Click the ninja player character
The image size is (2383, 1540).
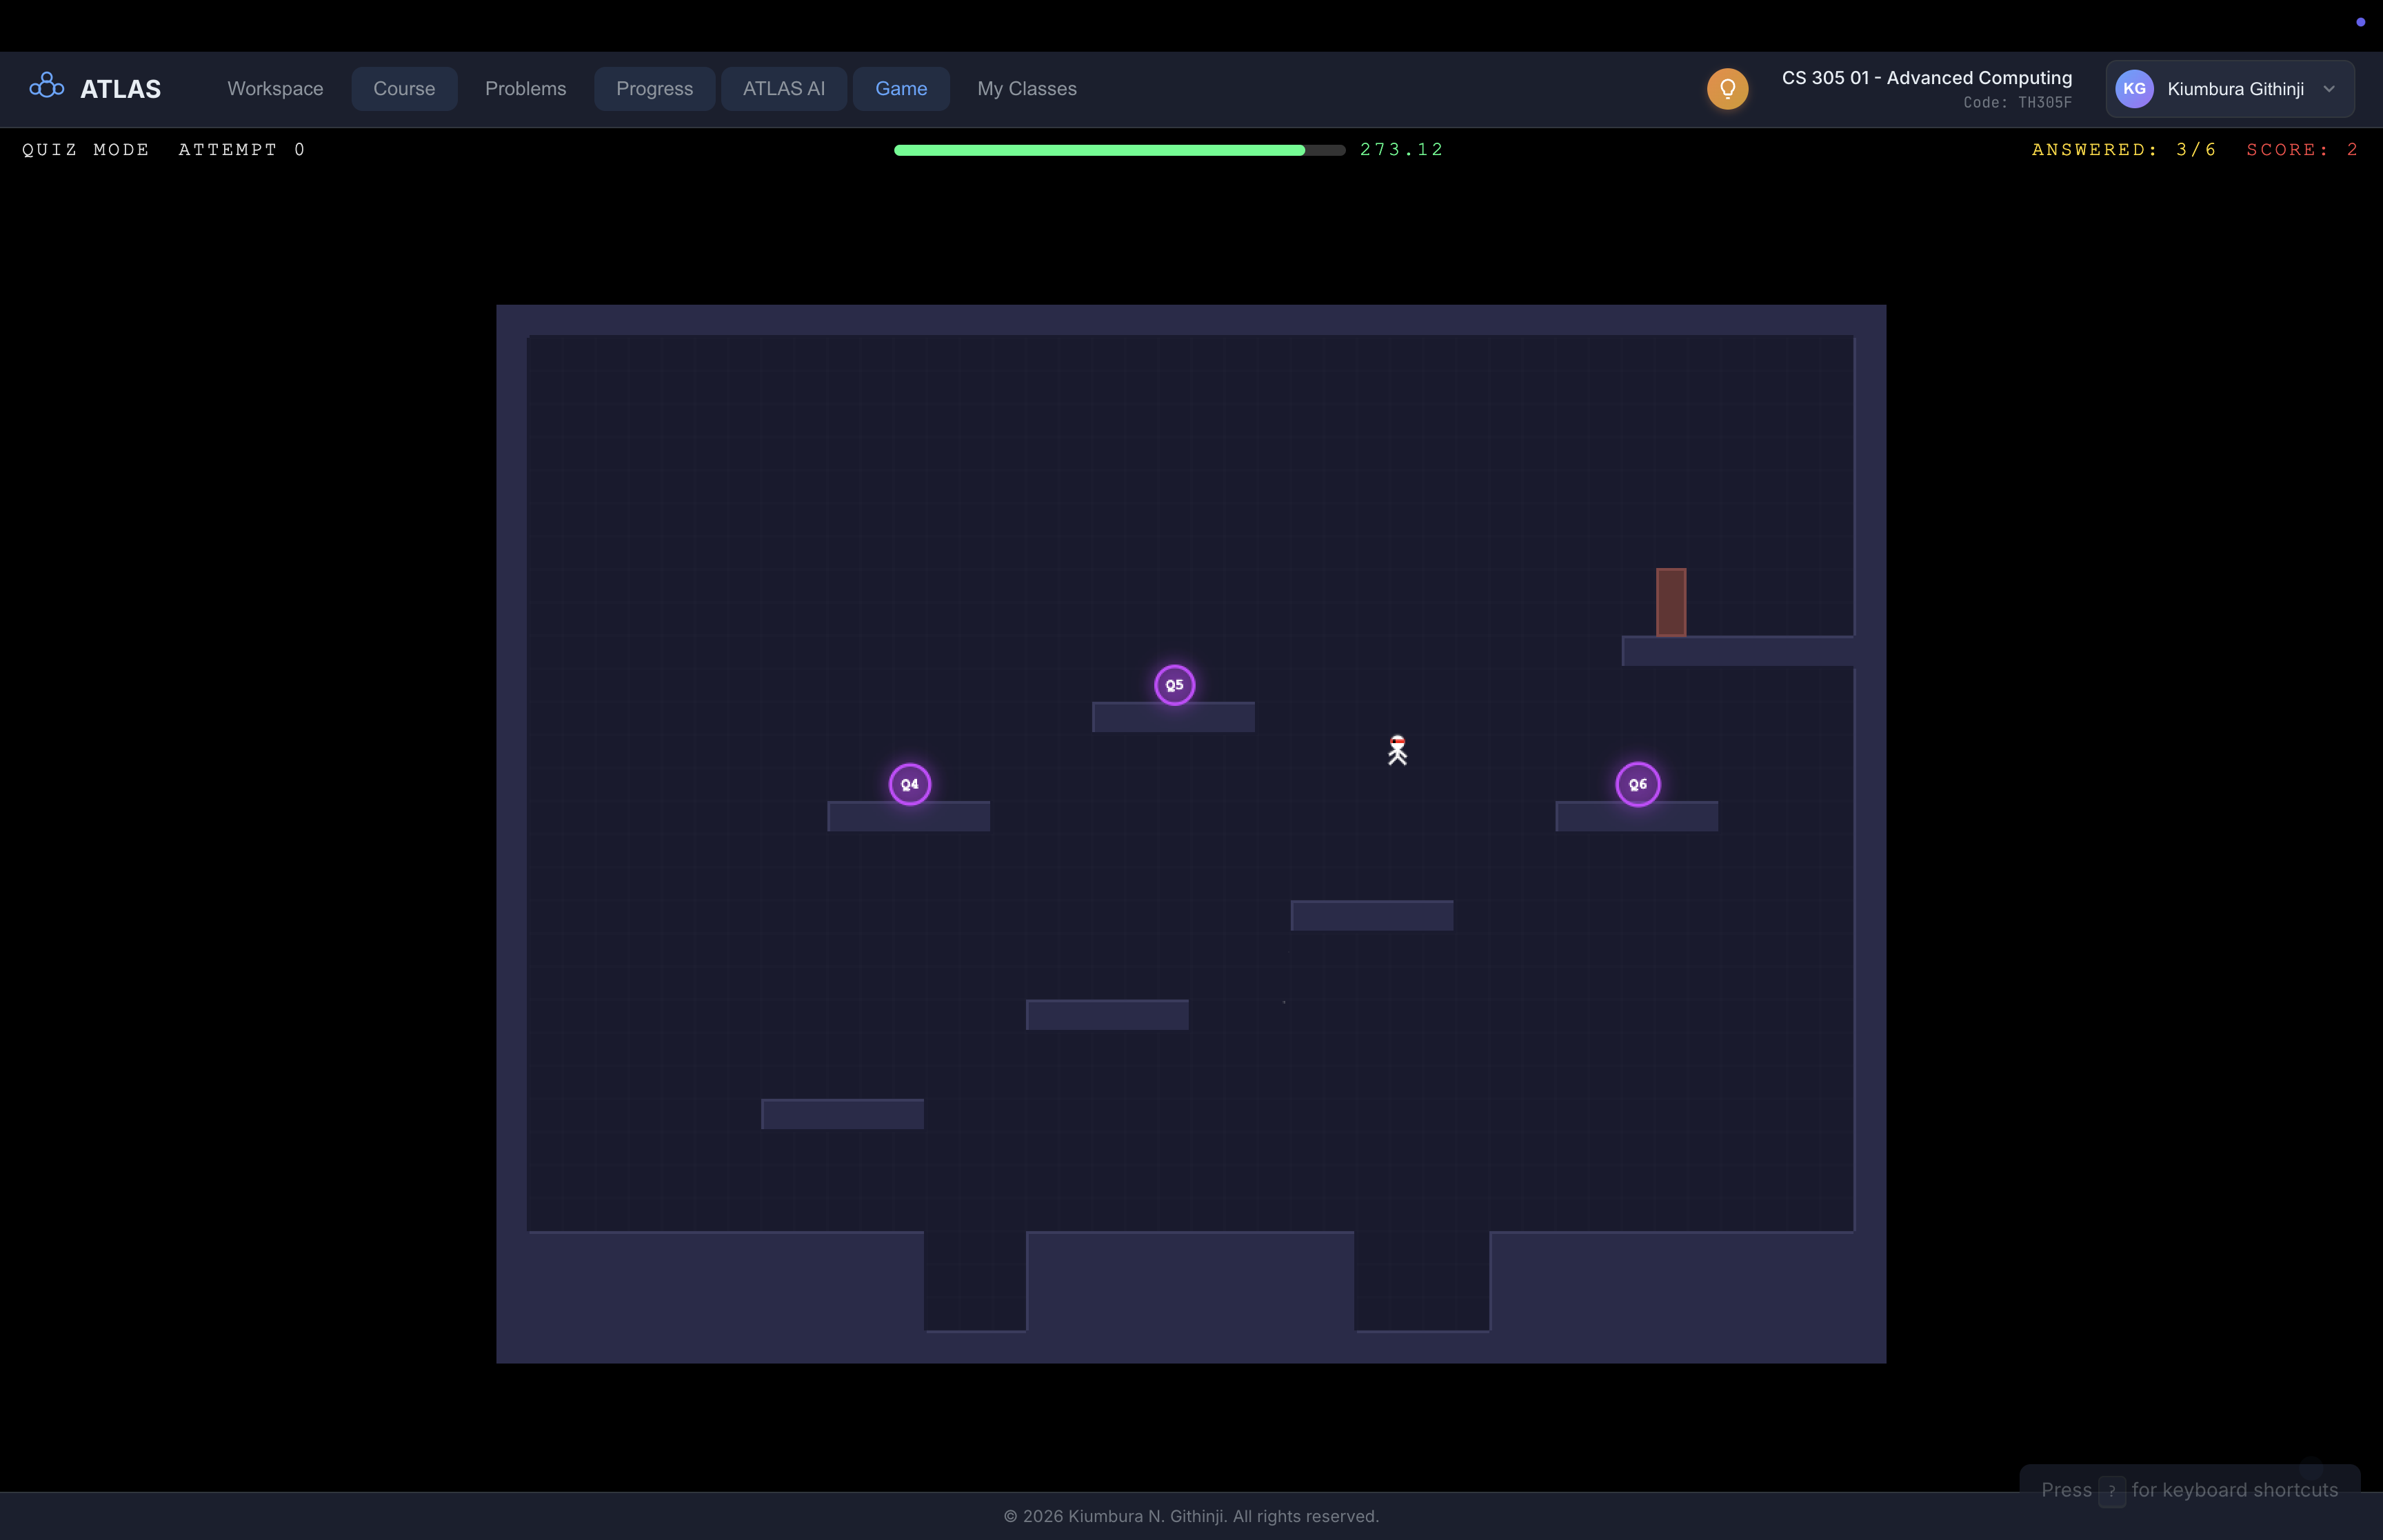coord(1397,750)
